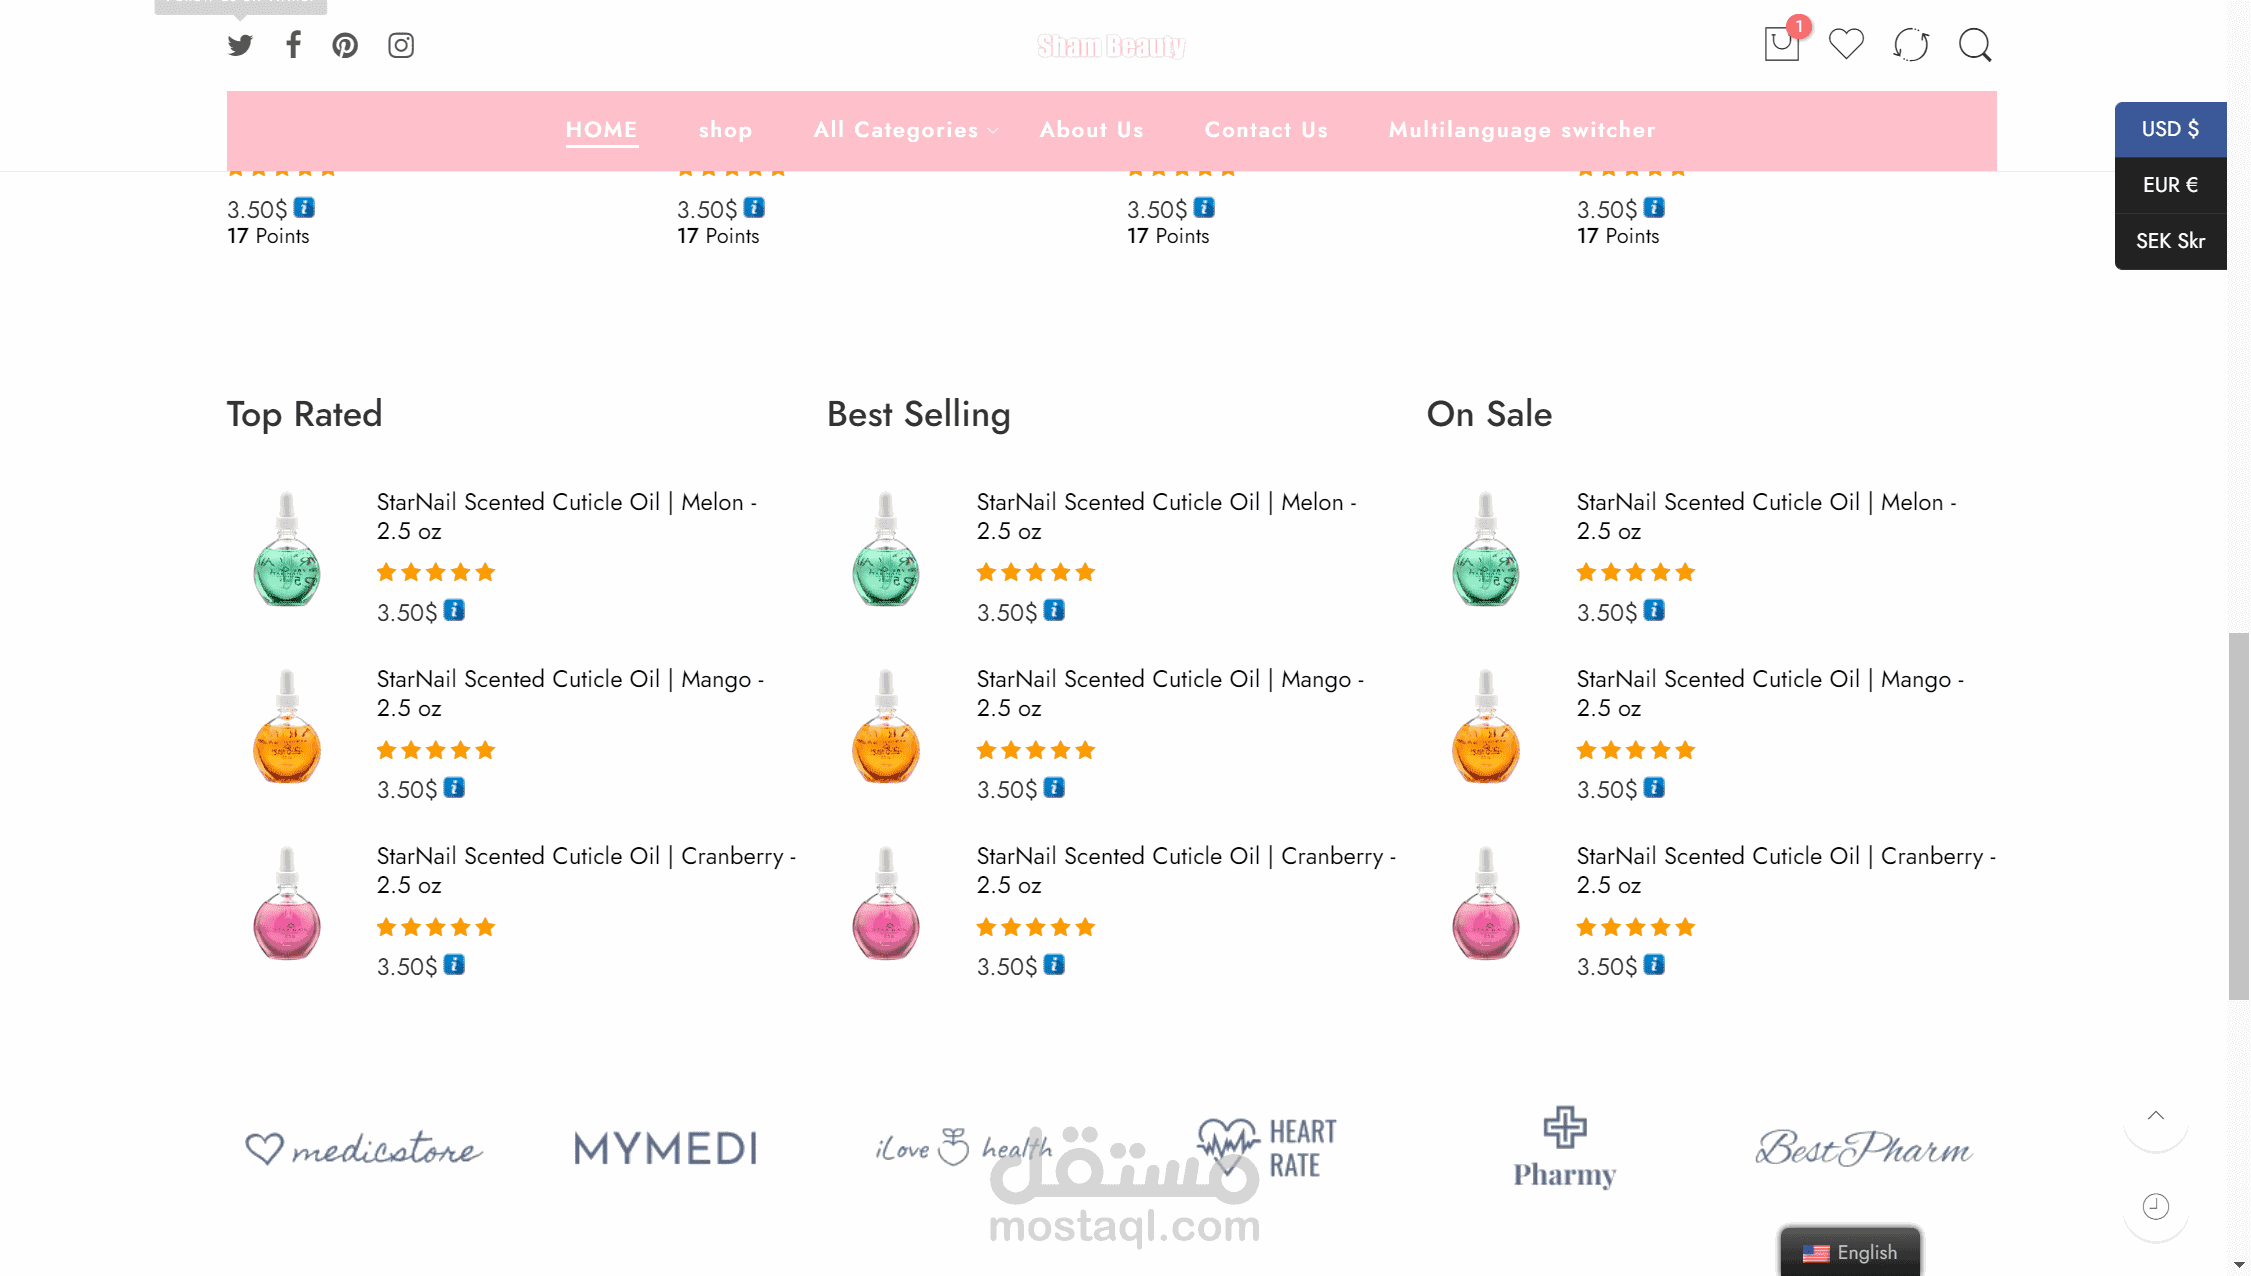
Task: Open On Sale Cranberry cuticle oil link
Action: tap(1786, 870)
